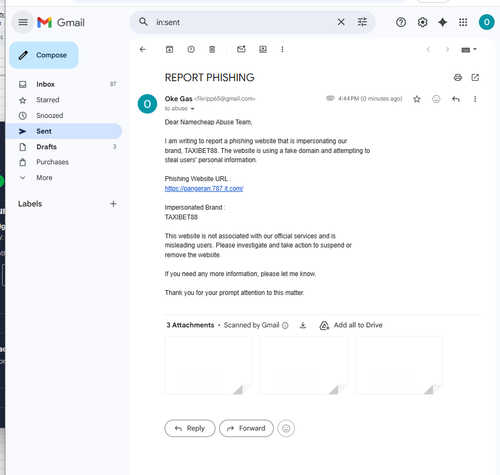Go back to Sent list arrow

[143, 49]
